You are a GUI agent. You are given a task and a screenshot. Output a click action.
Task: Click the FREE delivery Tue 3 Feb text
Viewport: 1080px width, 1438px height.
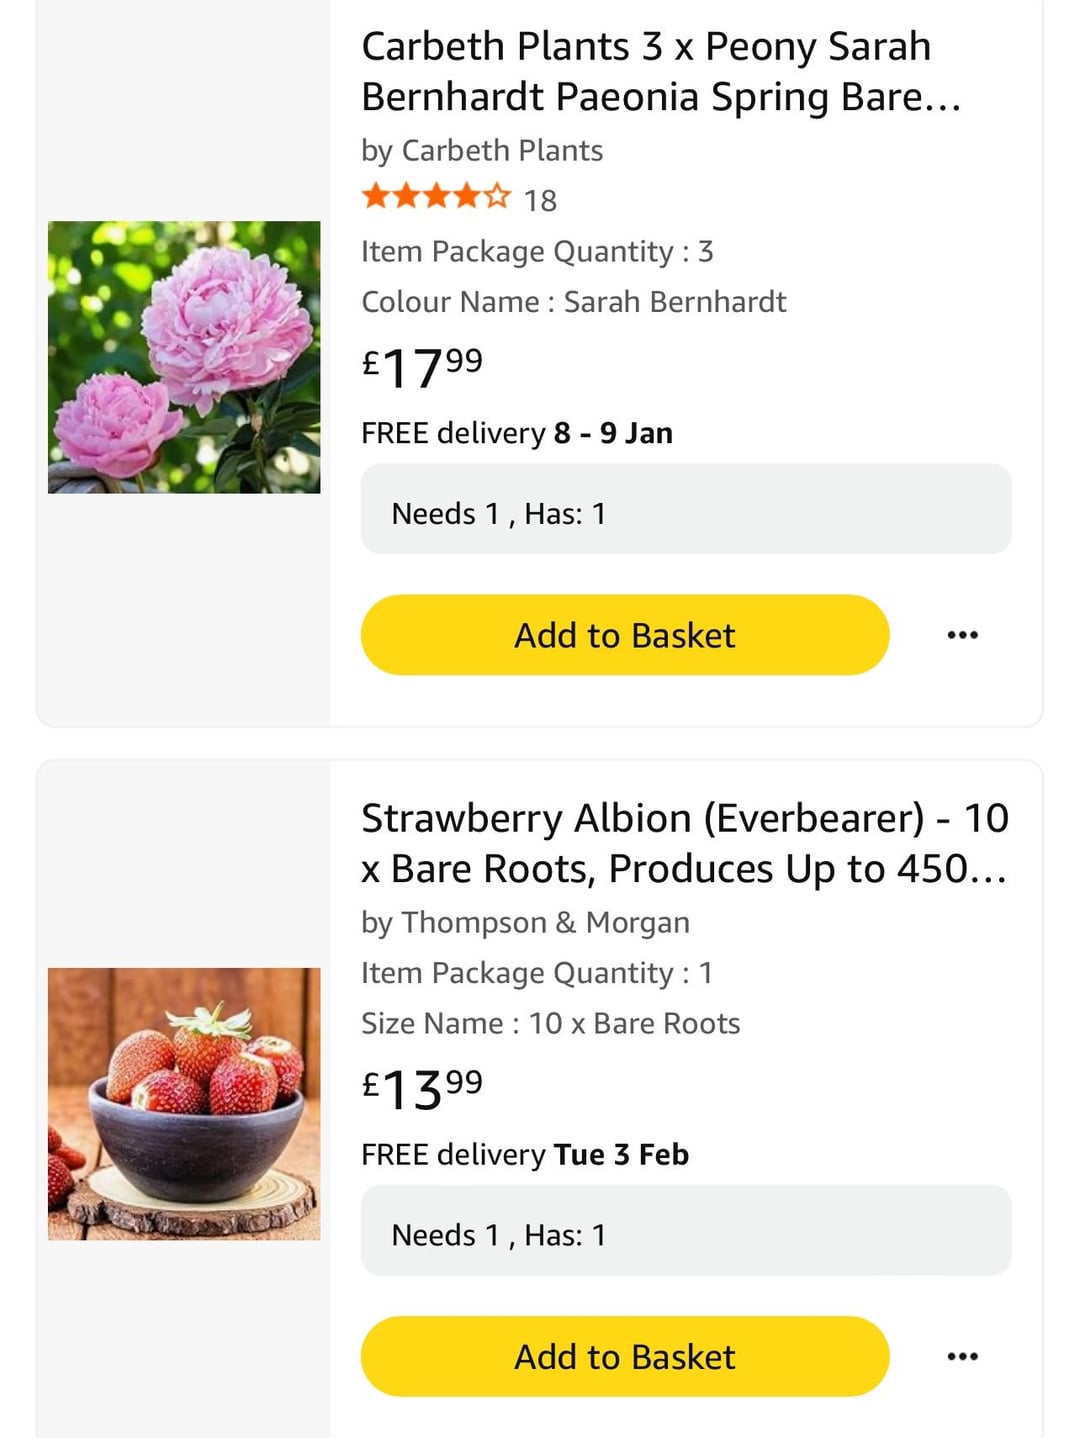point(524,1155)
